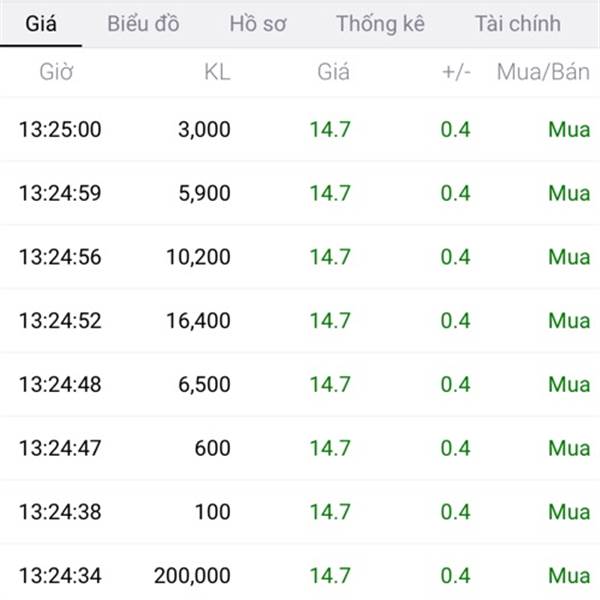Select the 13:24:48 trade row

pyautogui.click(x=300, y=384)
